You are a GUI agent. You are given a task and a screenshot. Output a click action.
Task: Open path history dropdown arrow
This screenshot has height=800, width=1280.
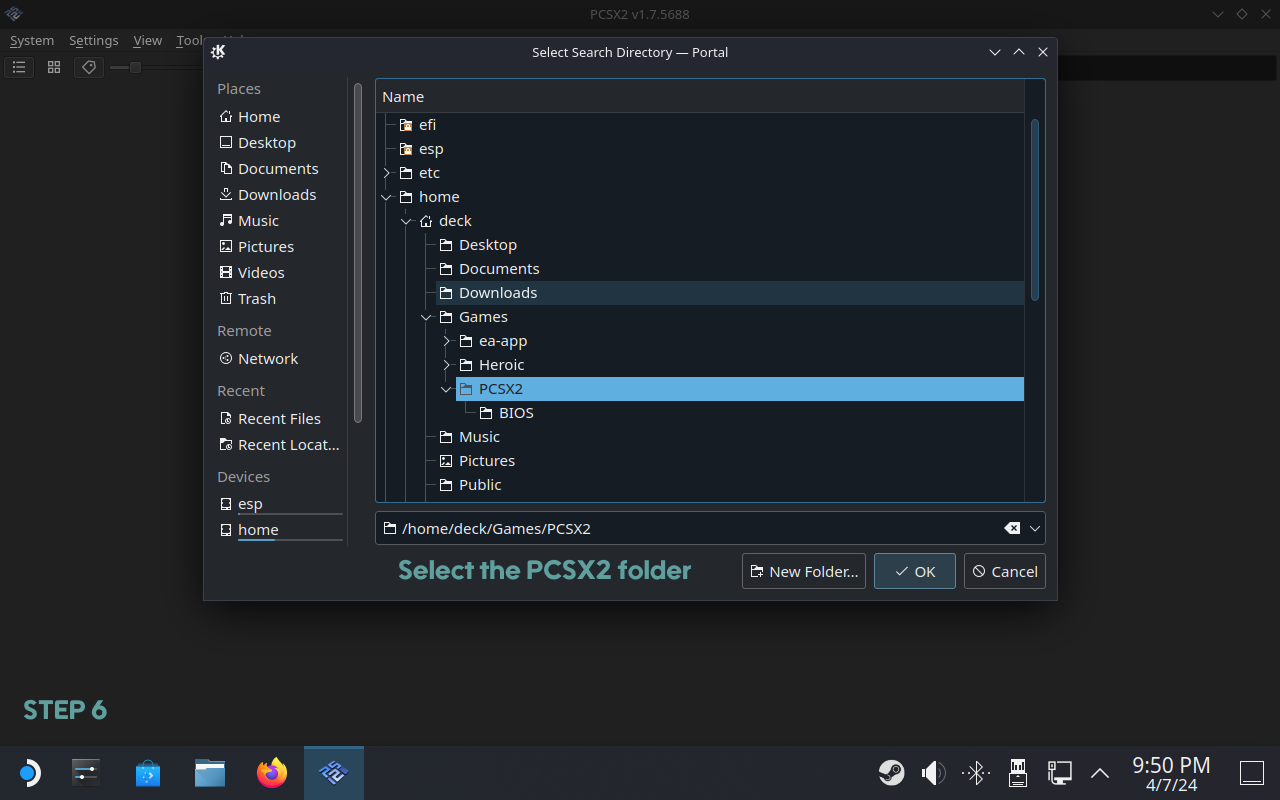click(1035, 528)
